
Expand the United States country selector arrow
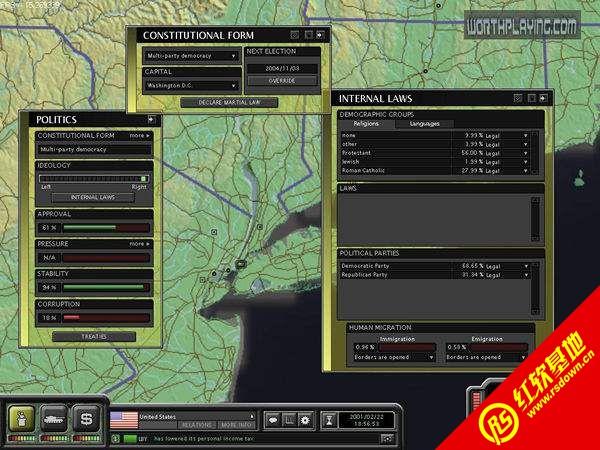tap(252, 416)
